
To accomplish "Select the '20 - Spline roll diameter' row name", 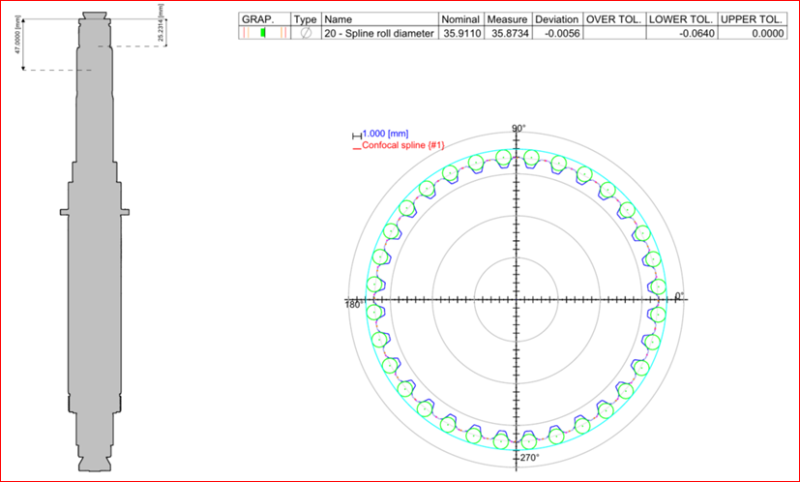I will [379, 33].
